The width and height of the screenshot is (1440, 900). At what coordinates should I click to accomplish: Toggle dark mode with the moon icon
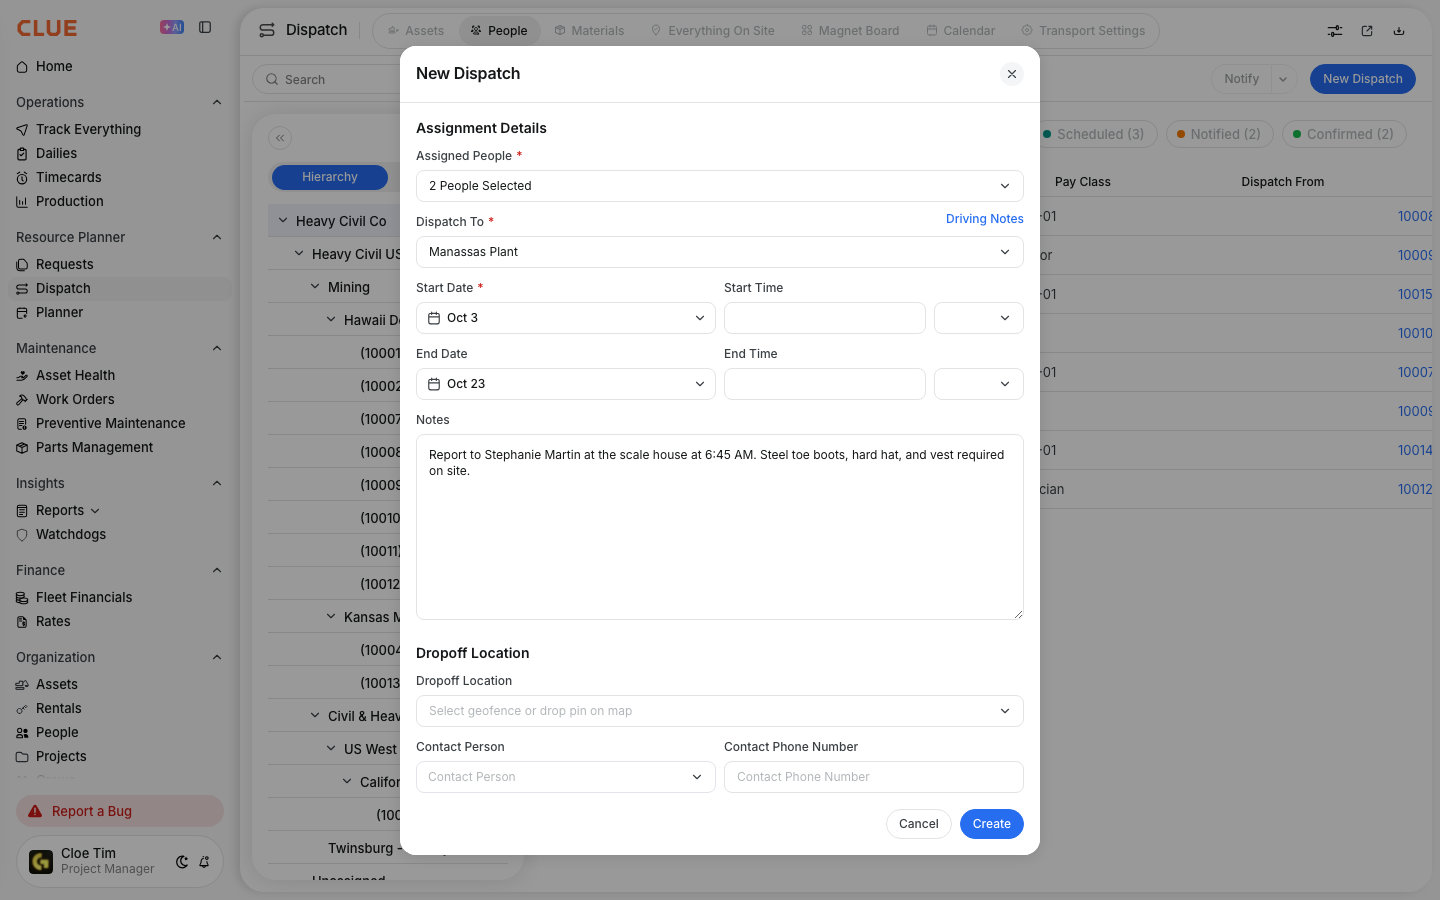[x=182, y=862]
